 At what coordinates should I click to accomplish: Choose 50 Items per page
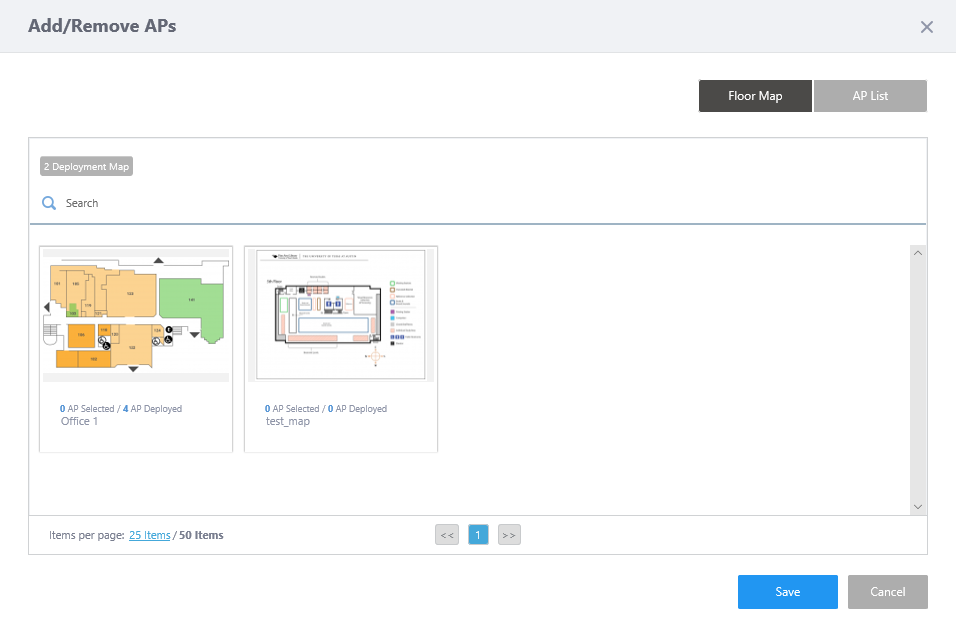pos(201,535)
